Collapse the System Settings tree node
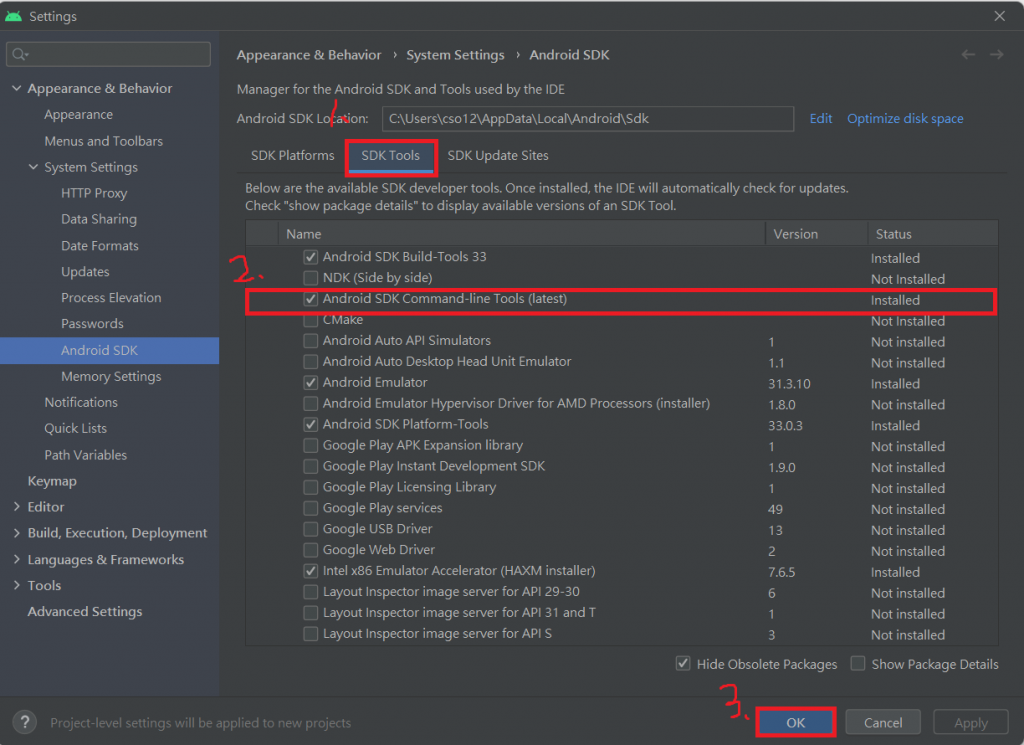The height and width of the screenshot is (745, 1024). [x=33, y=167]
